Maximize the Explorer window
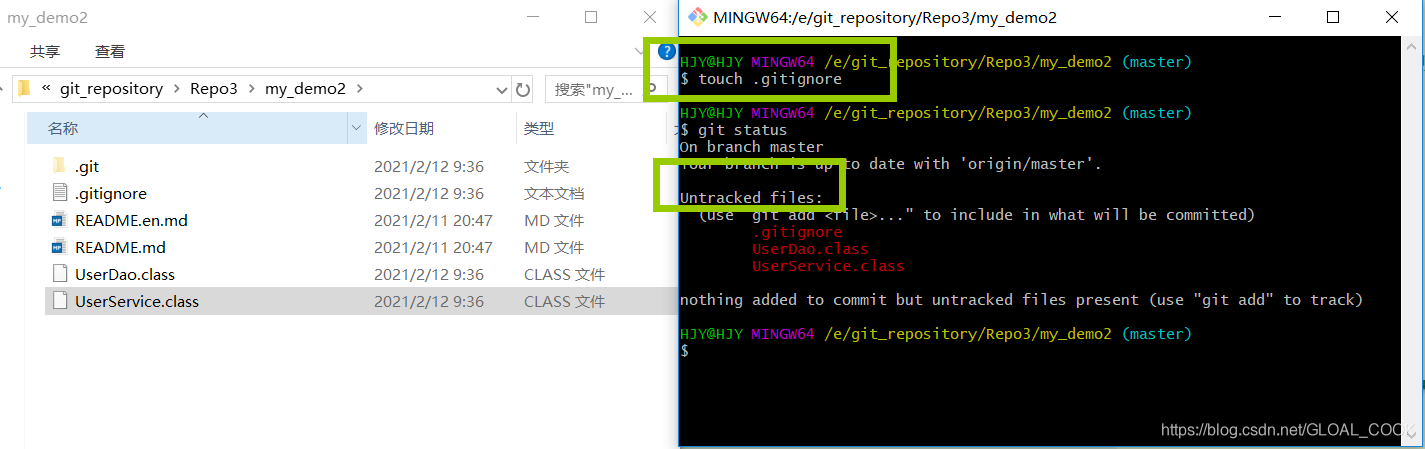The width and height of the screenshot is (1425, 449). point(591,17)
